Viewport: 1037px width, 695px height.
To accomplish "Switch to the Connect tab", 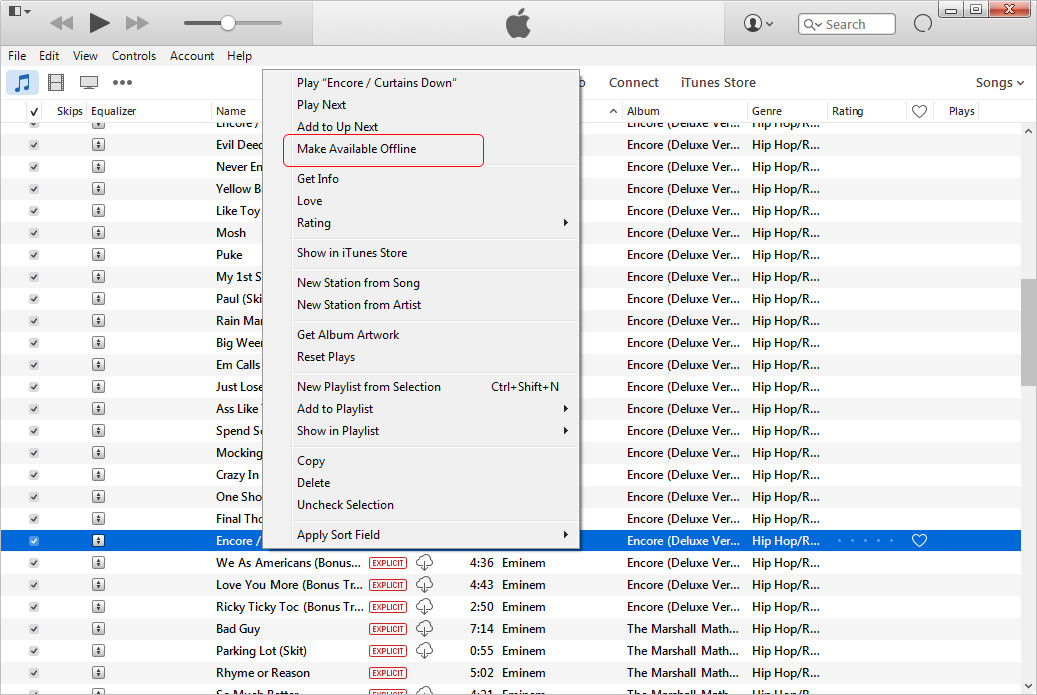I will pyautogui.click(x=634, y=83).
